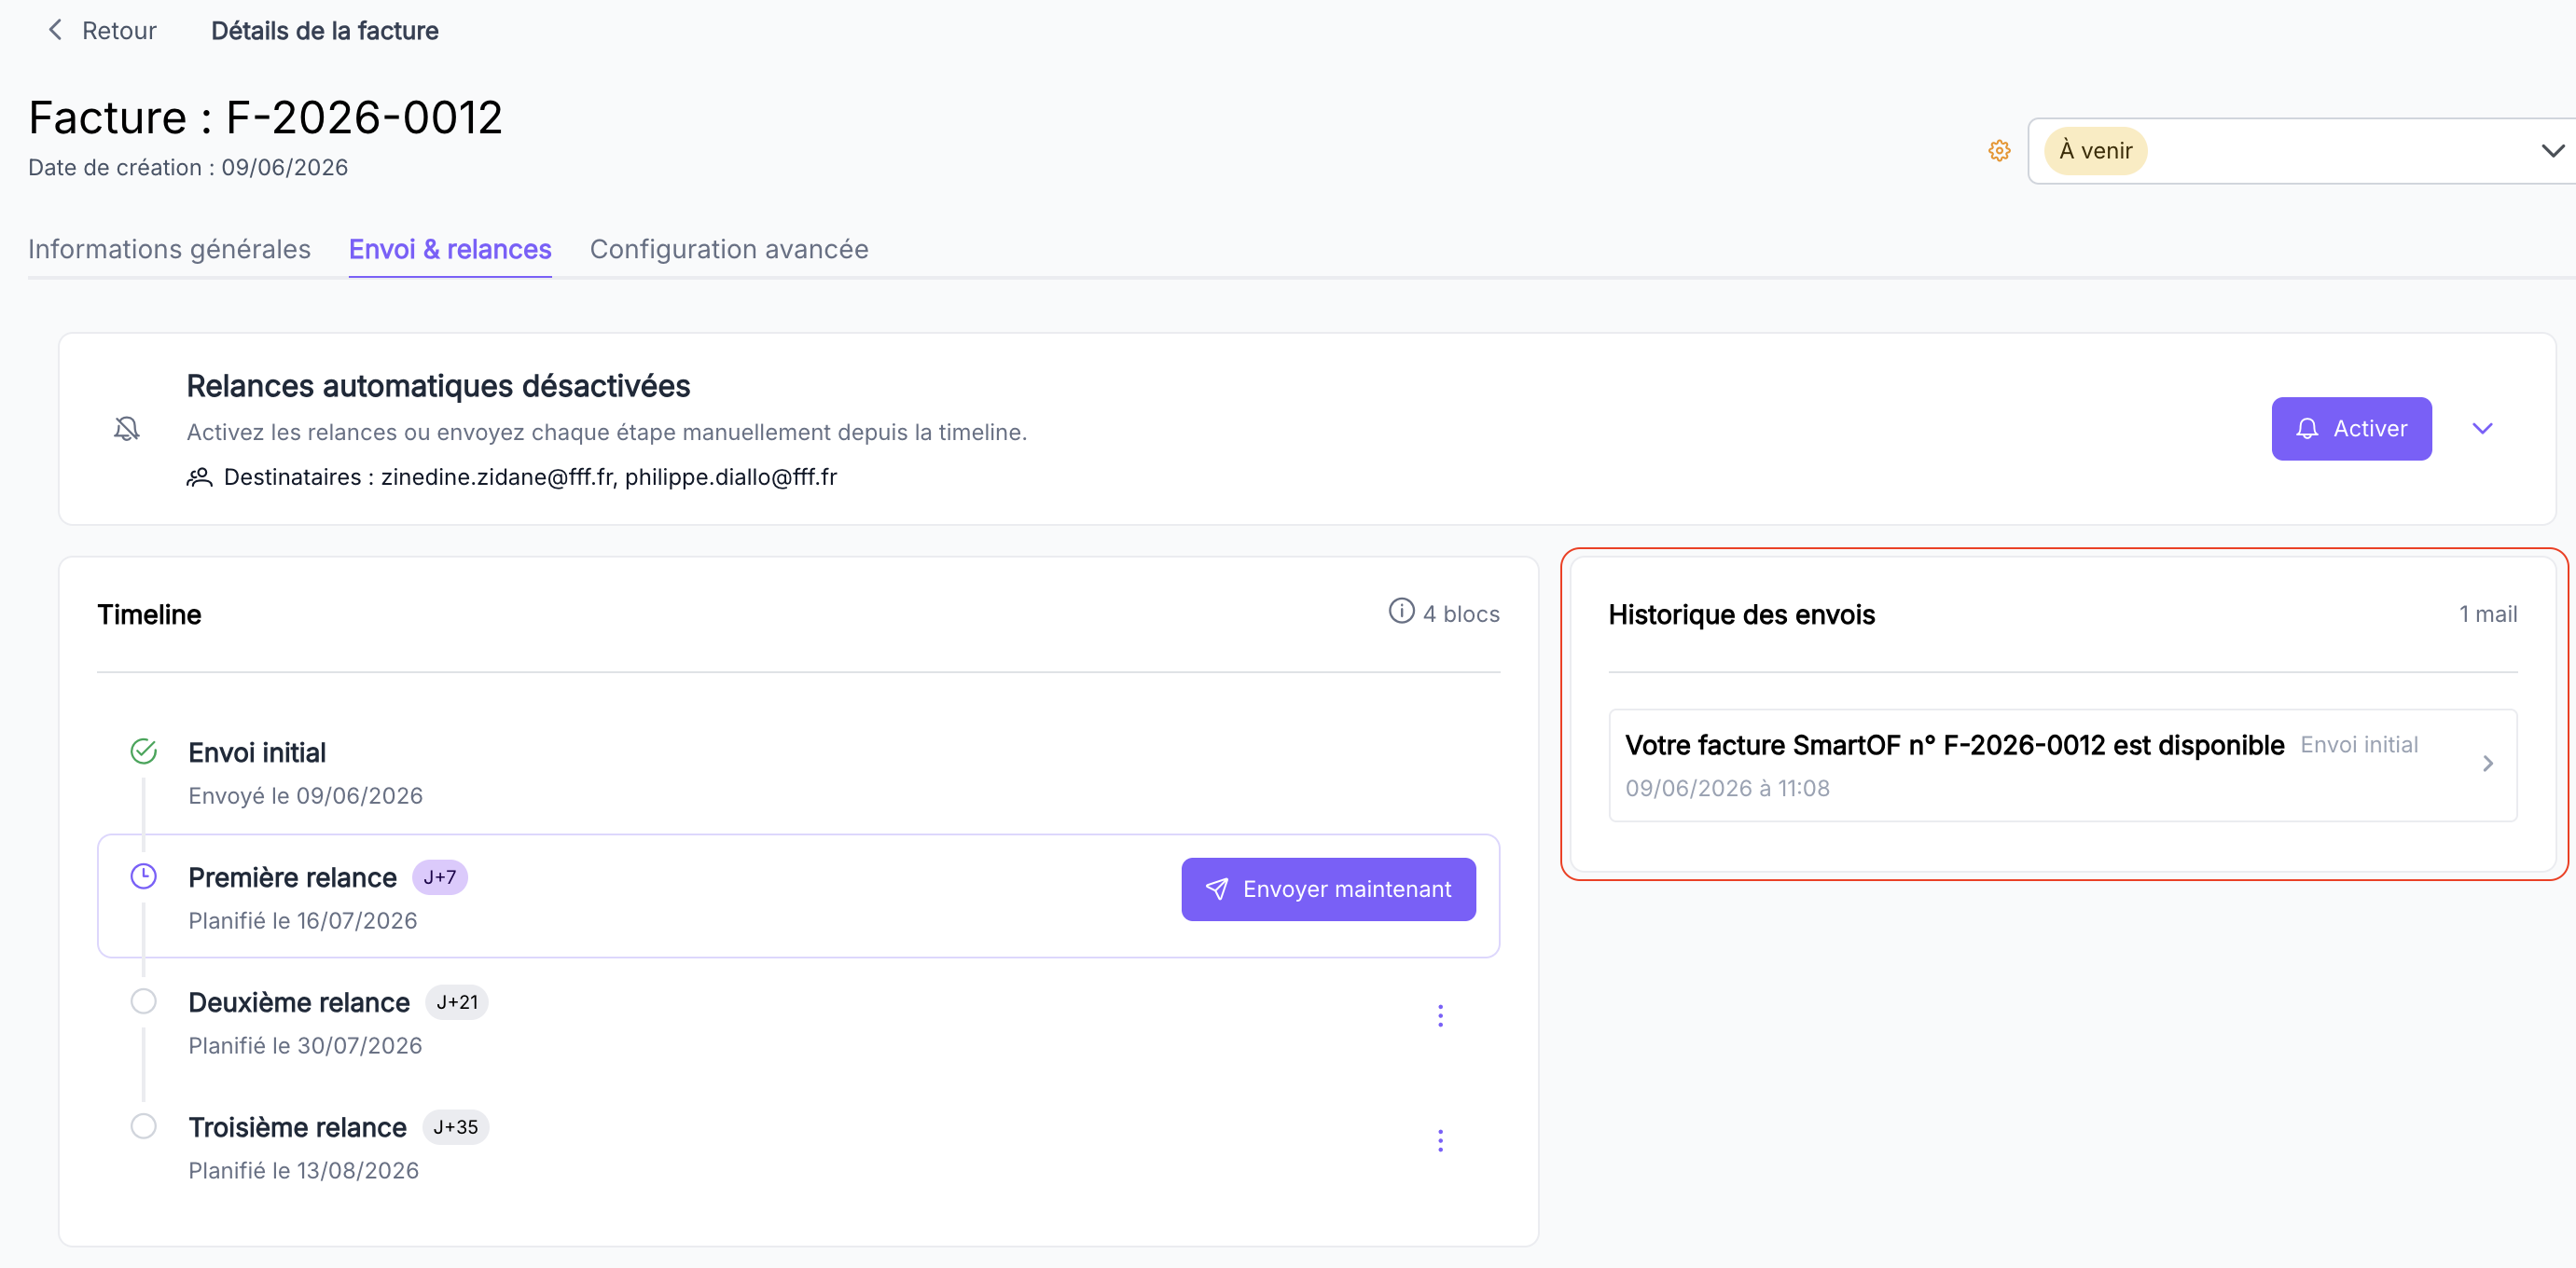Click the circle marker for Deuxième relance
The width and height of the screenshot is (2576, 1268).
[144, 1001]
